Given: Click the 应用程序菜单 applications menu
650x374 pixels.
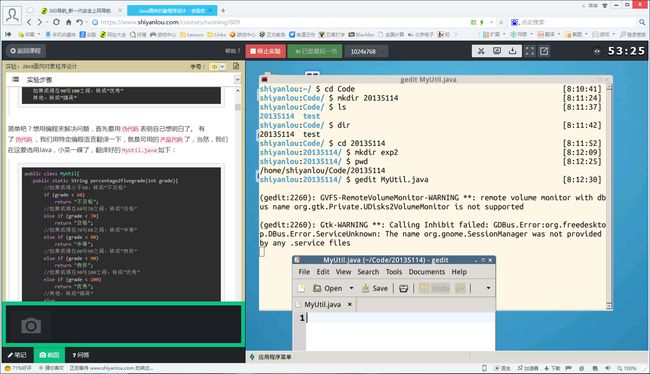Looking at the screenshot, I should coord(271,357).
